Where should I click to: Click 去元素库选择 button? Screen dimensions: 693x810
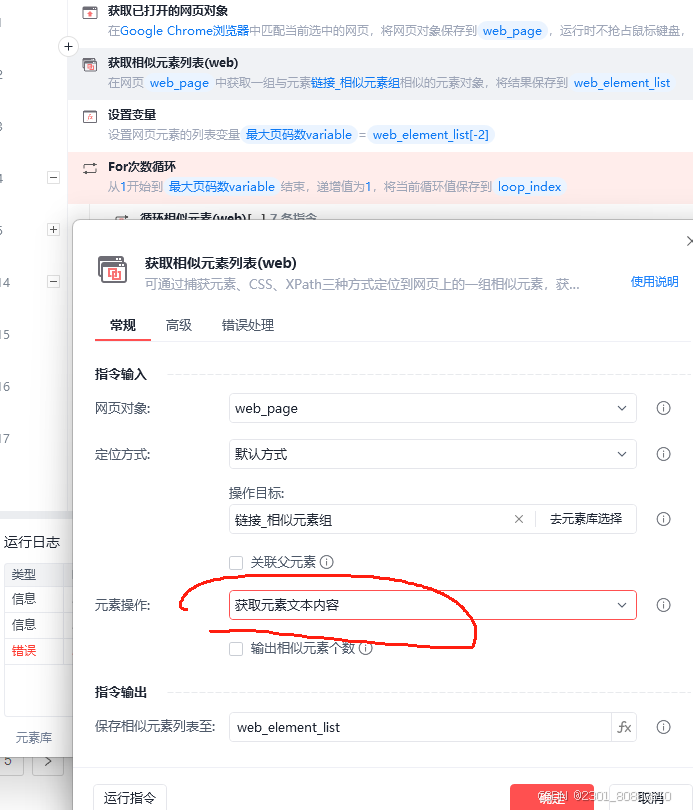(x=586, y=519)
